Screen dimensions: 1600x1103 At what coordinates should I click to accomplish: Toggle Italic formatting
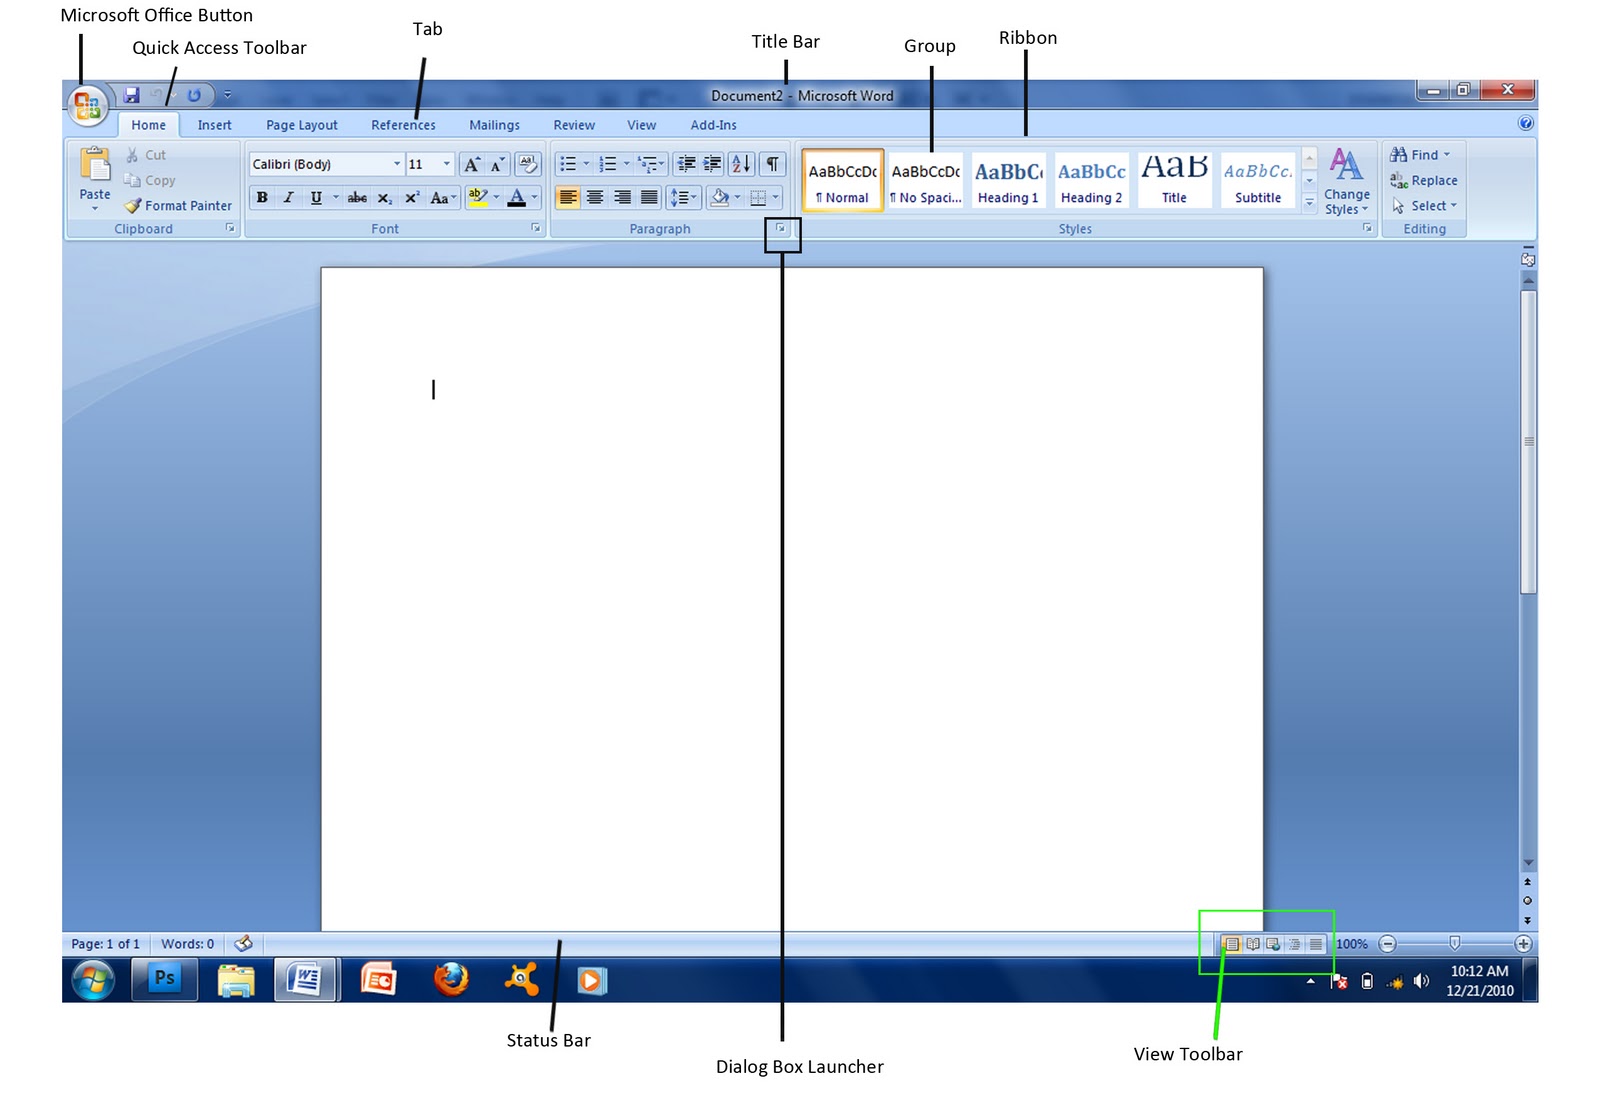point(288,197)
